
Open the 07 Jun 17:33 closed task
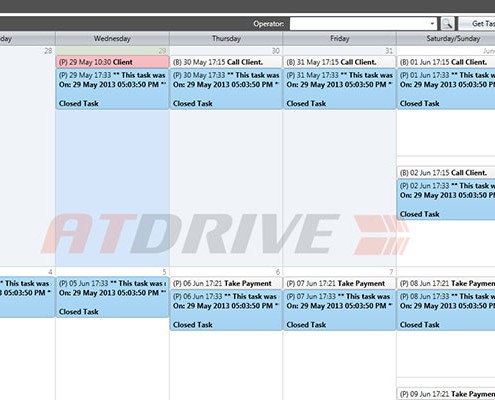coord(339,310)
